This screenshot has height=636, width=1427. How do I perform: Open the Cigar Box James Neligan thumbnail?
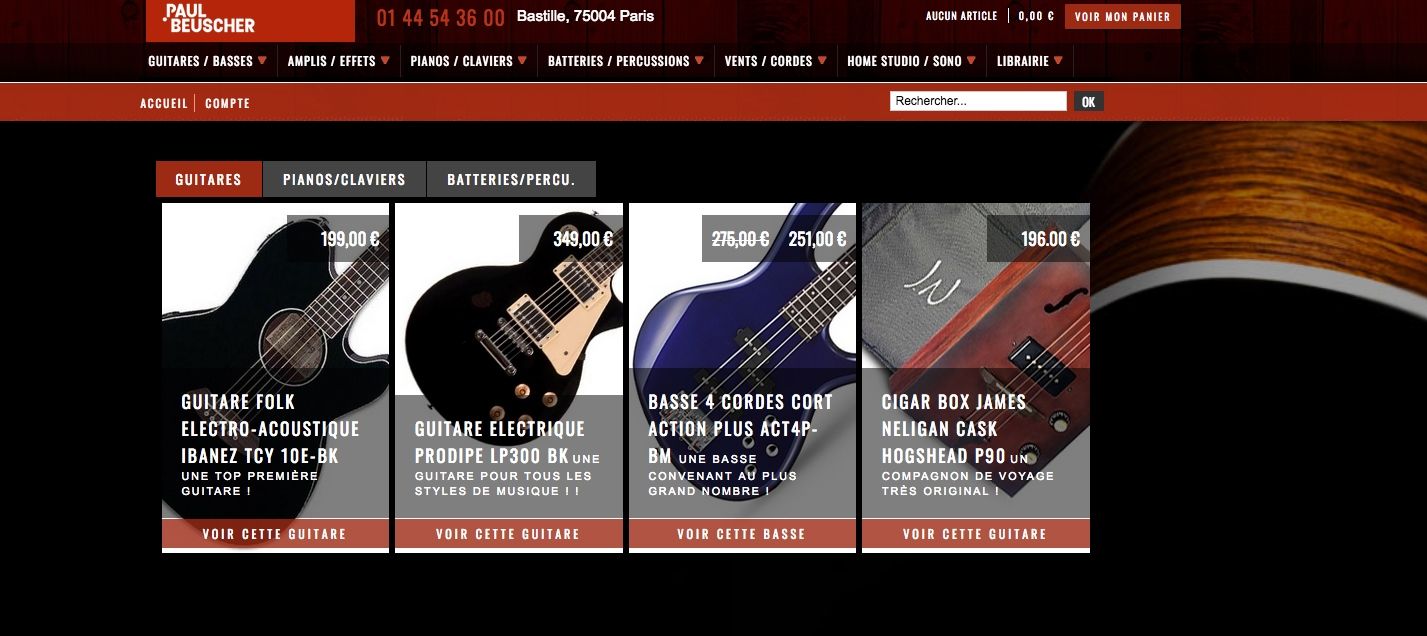tap(976, 300)
